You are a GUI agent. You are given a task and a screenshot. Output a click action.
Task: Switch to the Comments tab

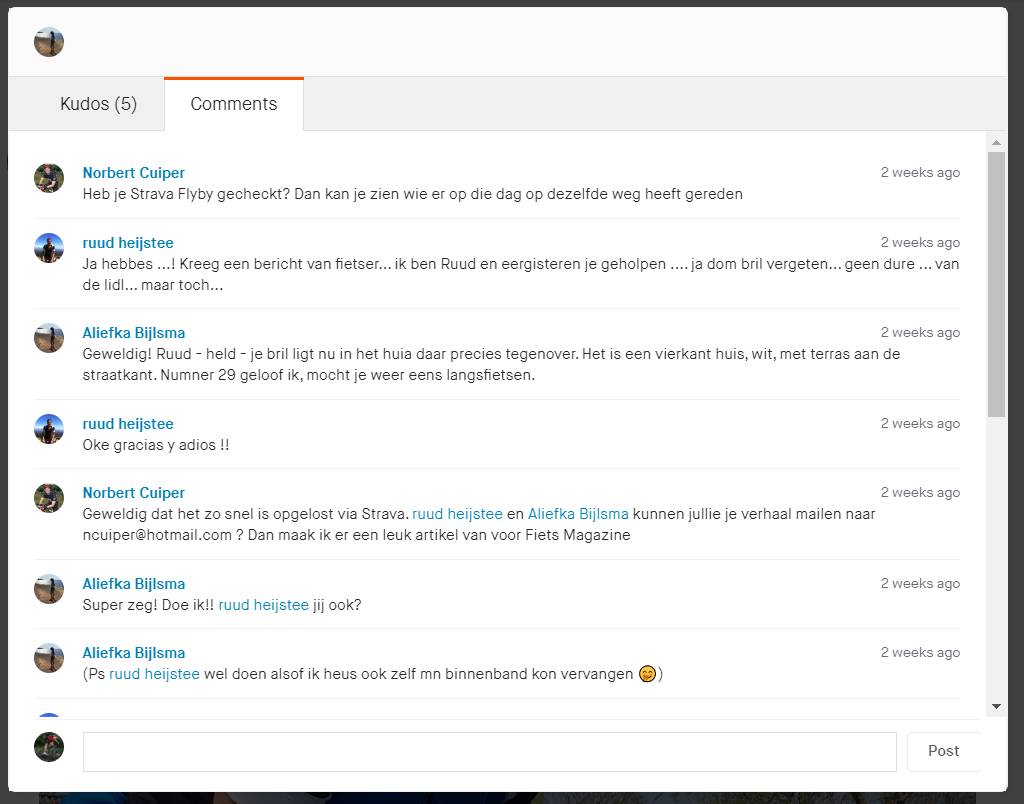pos(233,104)
